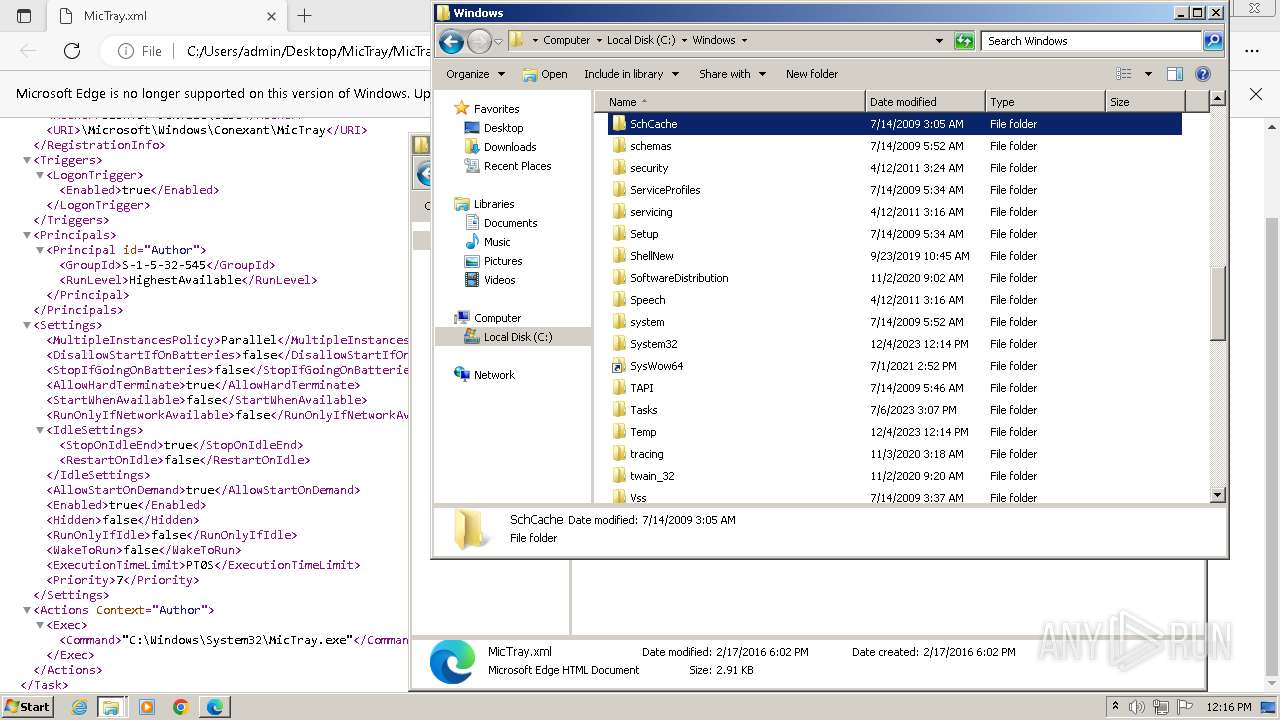
Task: Collapse the Triggers XML node
Action: 27,160
